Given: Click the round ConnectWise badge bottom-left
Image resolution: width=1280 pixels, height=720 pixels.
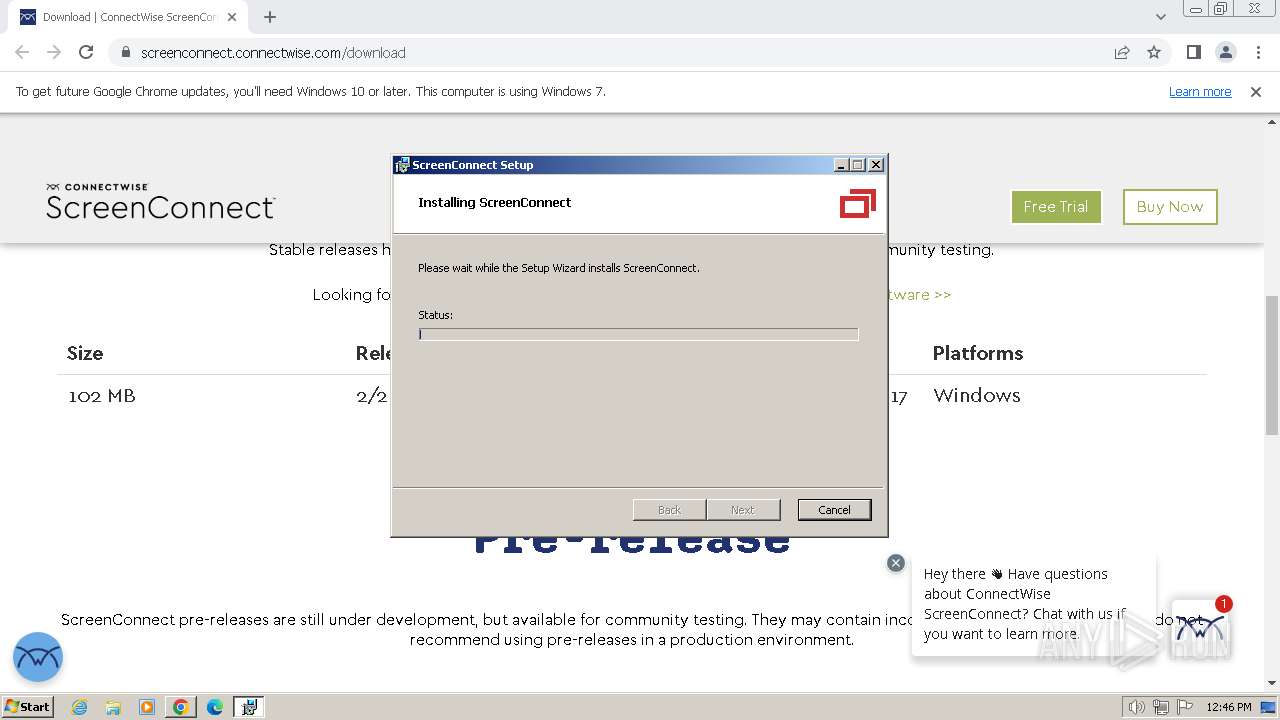Looking at the screenshot, I should [38, 657].
